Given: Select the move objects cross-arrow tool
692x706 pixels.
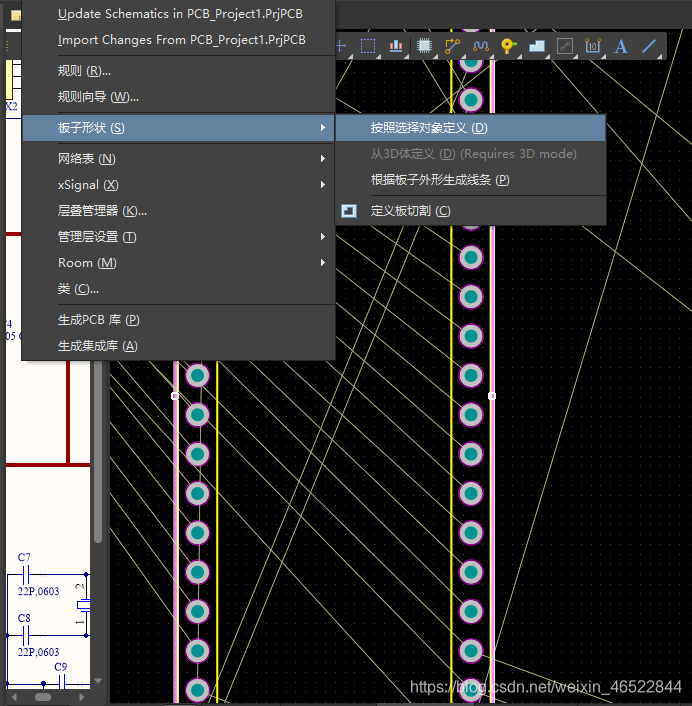Looking at the screenshot, I should (x=341, y=46).
